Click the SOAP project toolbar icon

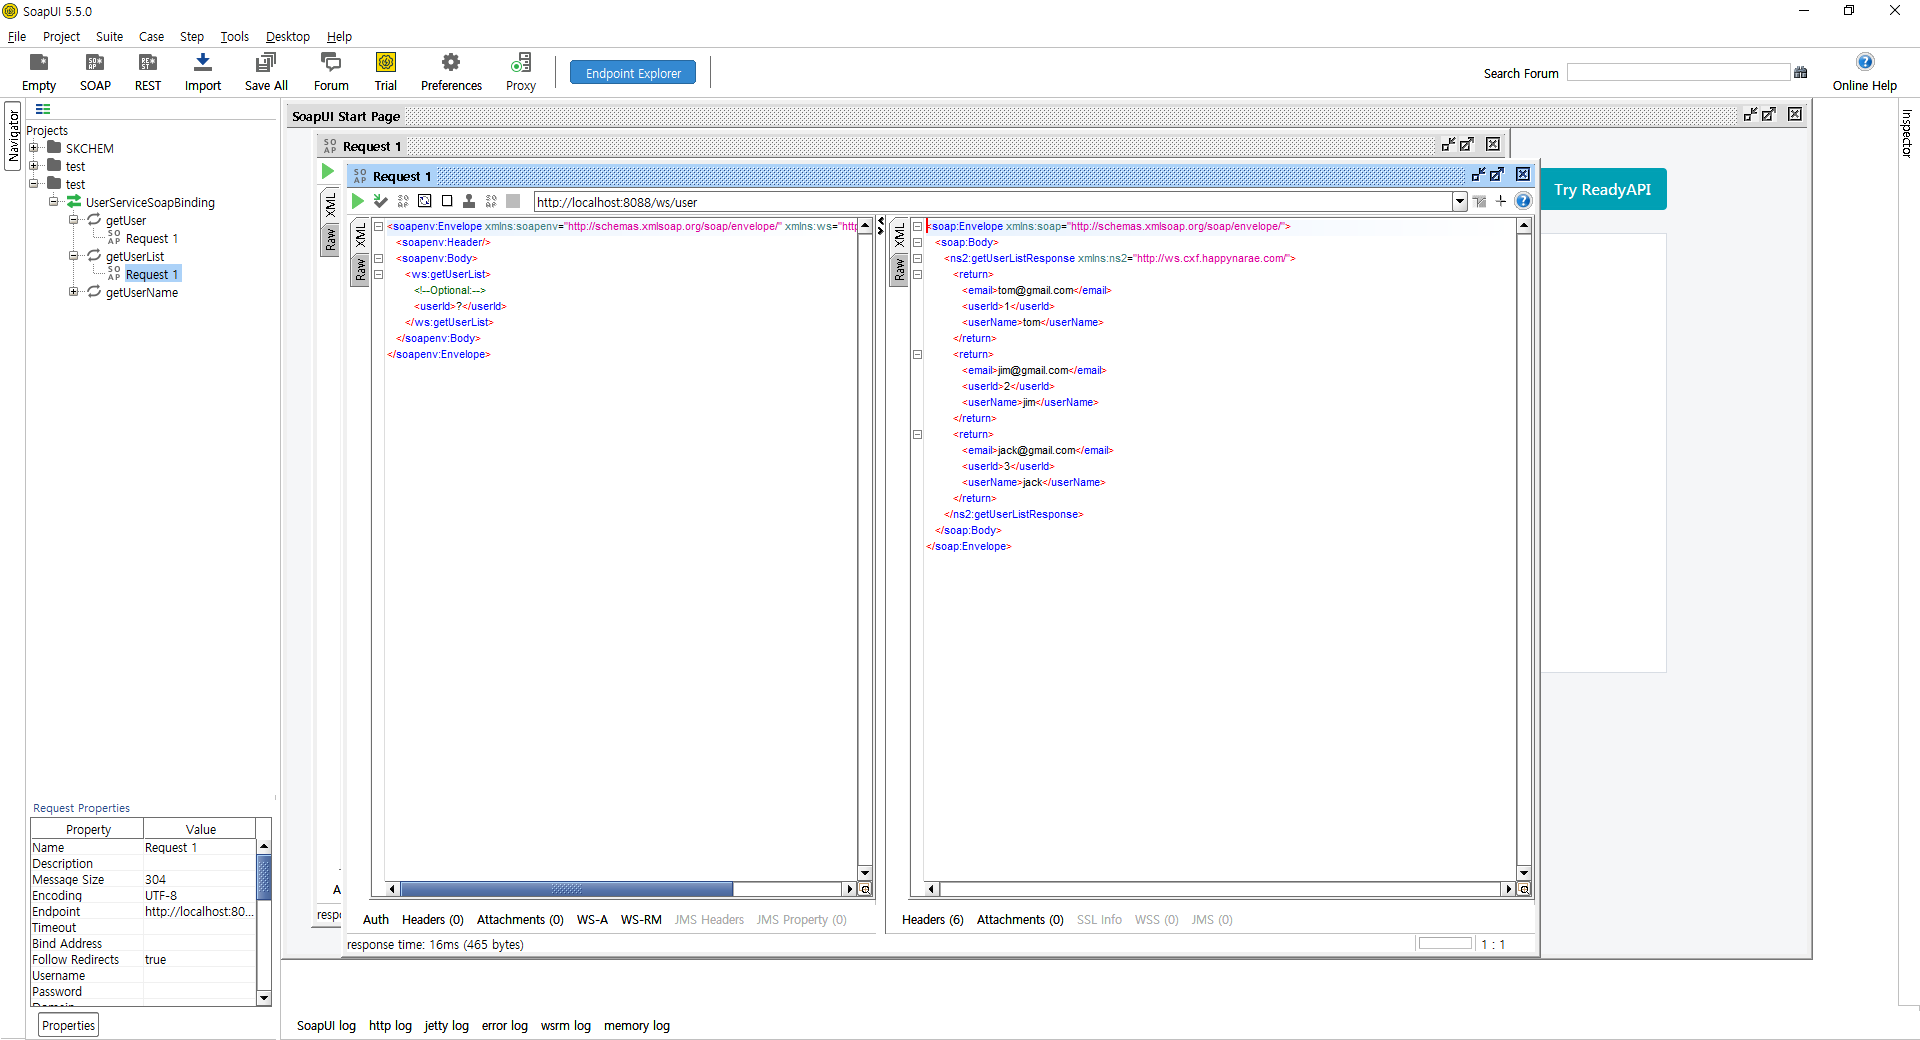coord(95,72)
